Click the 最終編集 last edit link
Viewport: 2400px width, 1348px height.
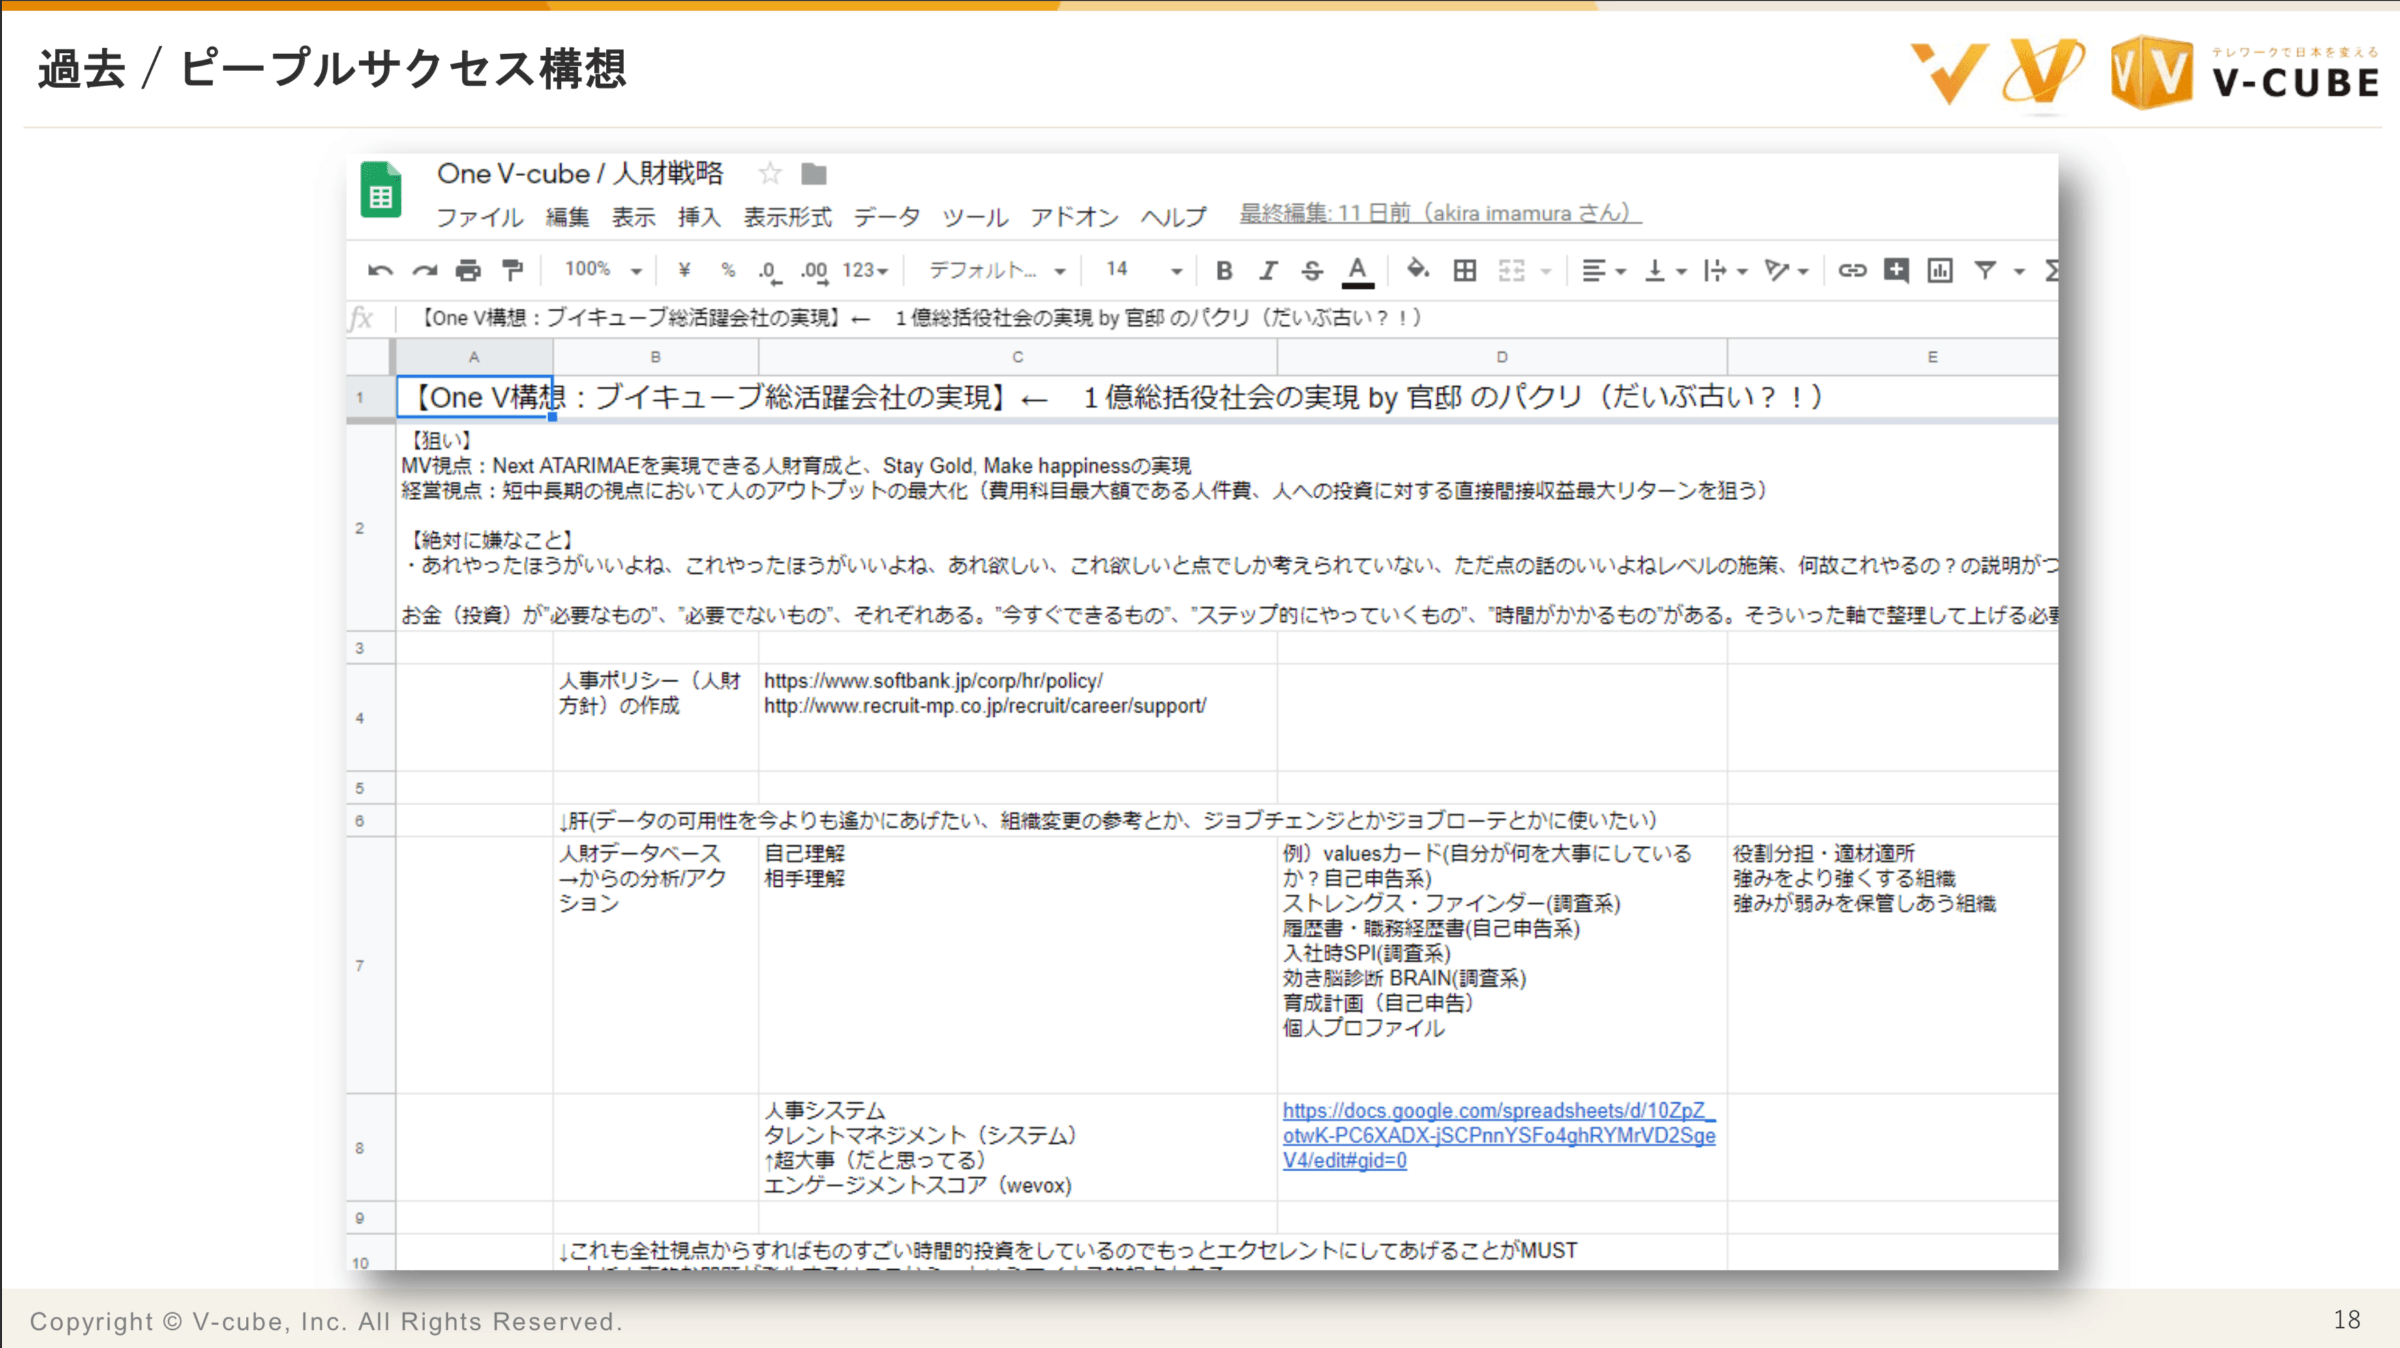pyautogui.click(x=1439, y=213)
